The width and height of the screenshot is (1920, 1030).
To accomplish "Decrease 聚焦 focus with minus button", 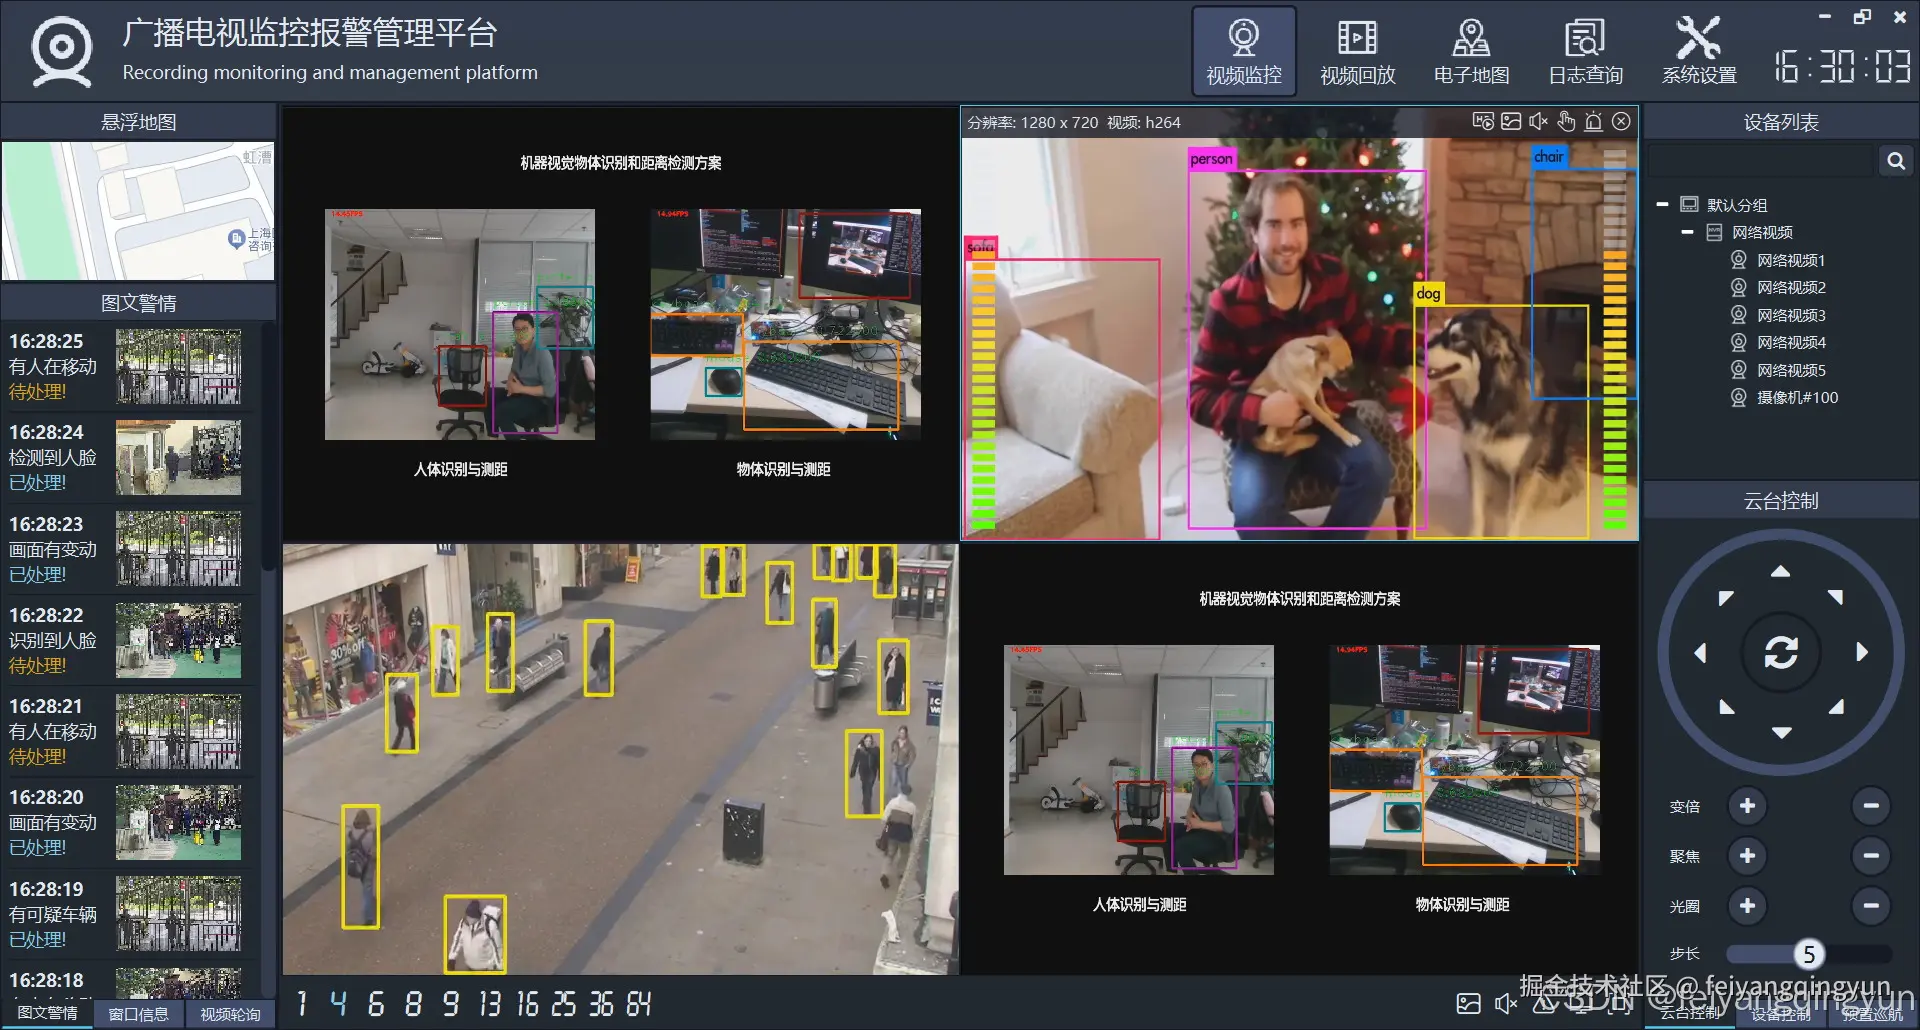I will [1871, 856].
